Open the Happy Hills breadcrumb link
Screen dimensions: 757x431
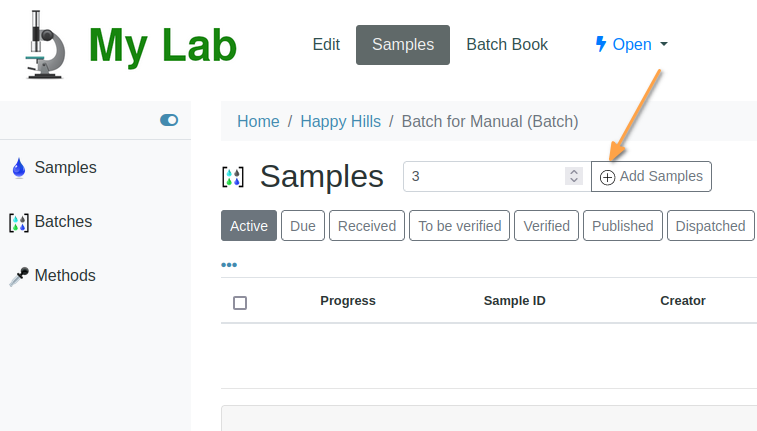click(x=340, y=121)
